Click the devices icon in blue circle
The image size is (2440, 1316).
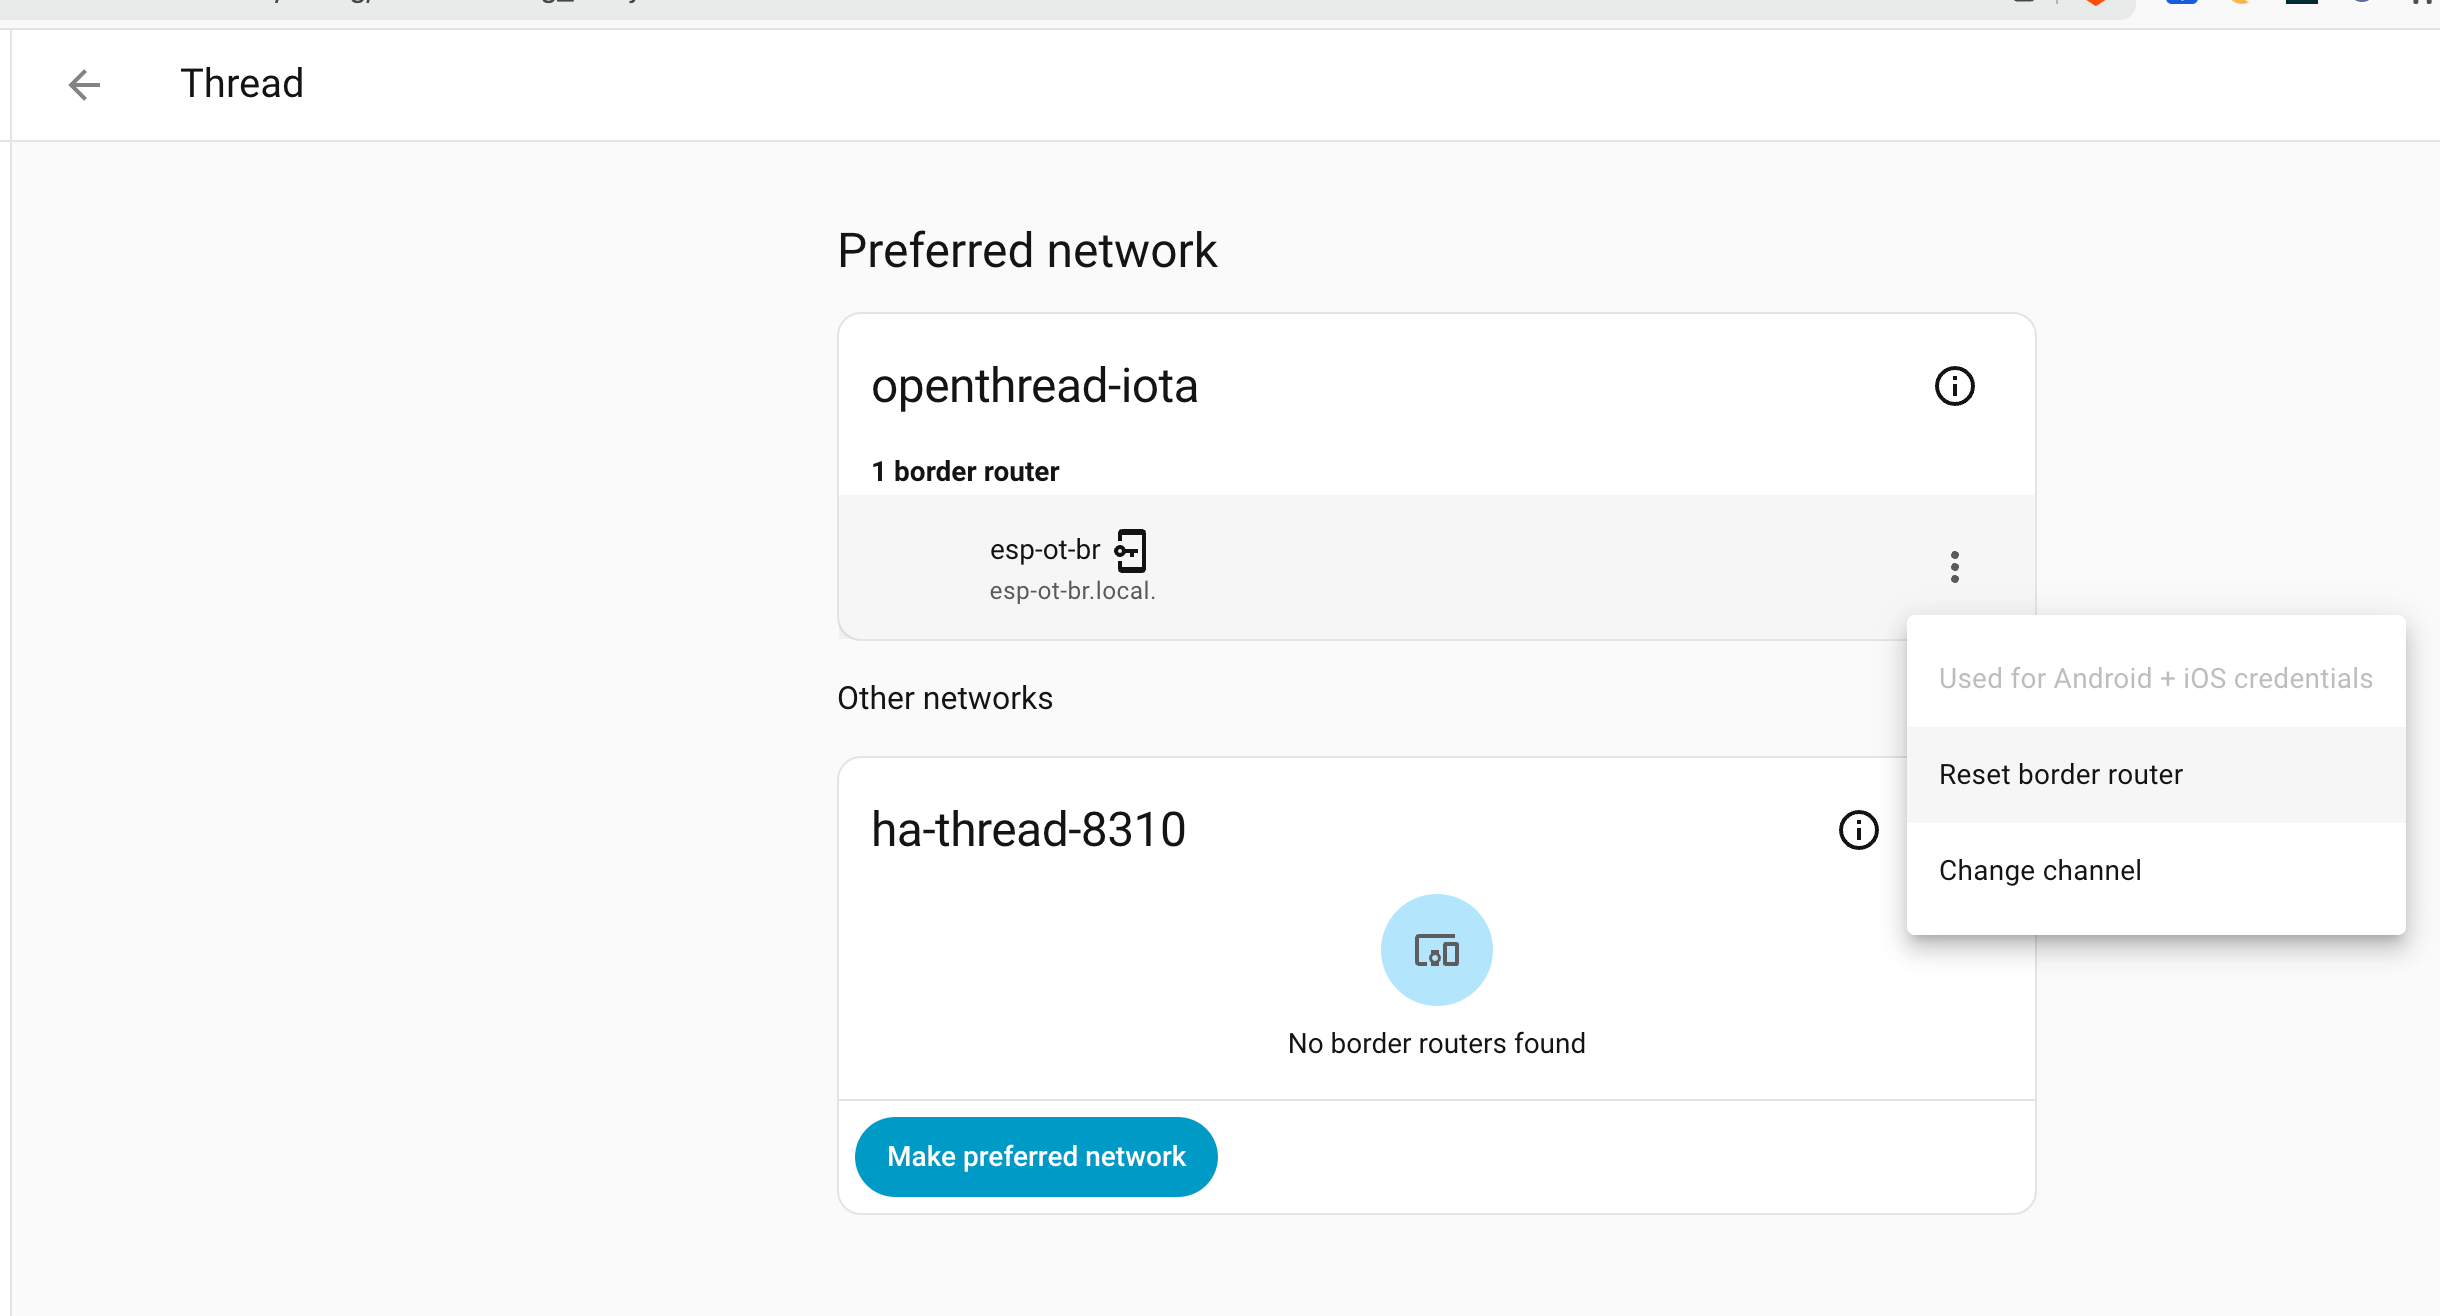pyautogui.click(x=1436, y=950)
